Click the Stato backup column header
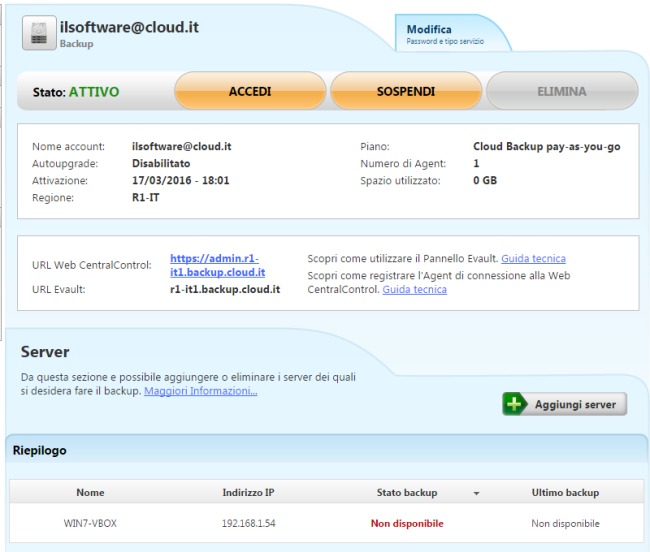The width and height of the screenshot is (650, 552). click(x=407, y=492)
